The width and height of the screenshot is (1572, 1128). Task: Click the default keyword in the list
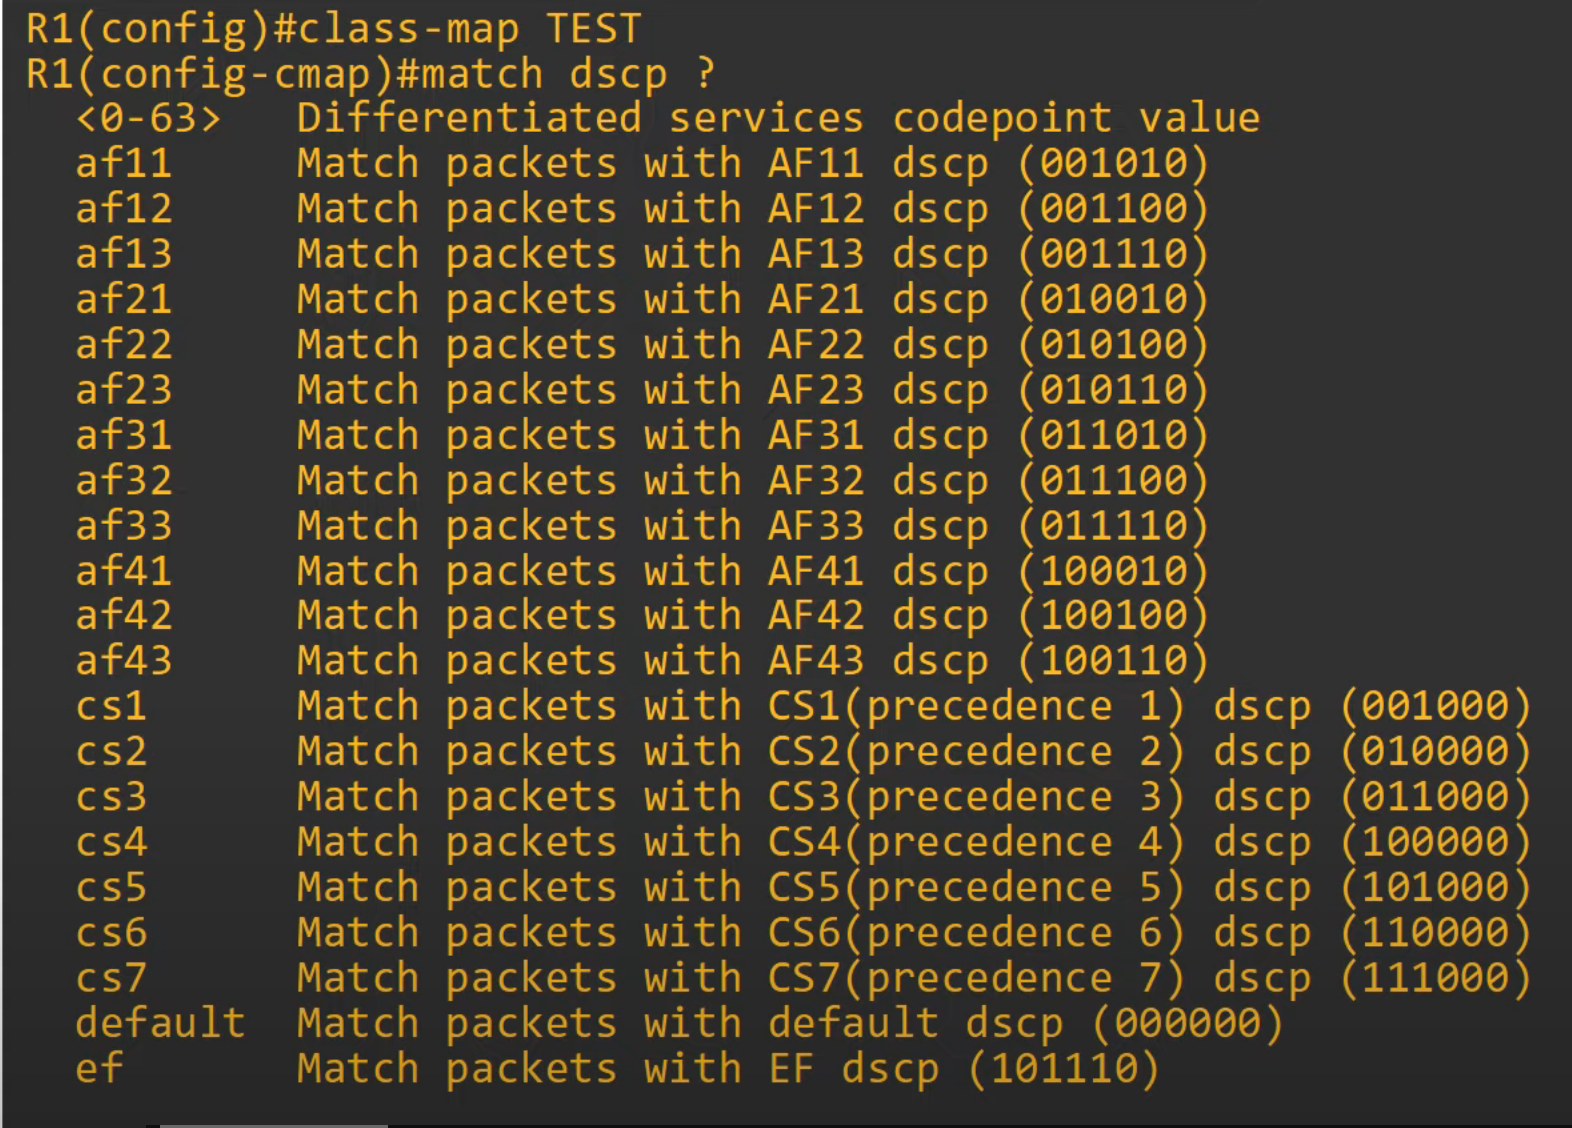point(160,1022)
